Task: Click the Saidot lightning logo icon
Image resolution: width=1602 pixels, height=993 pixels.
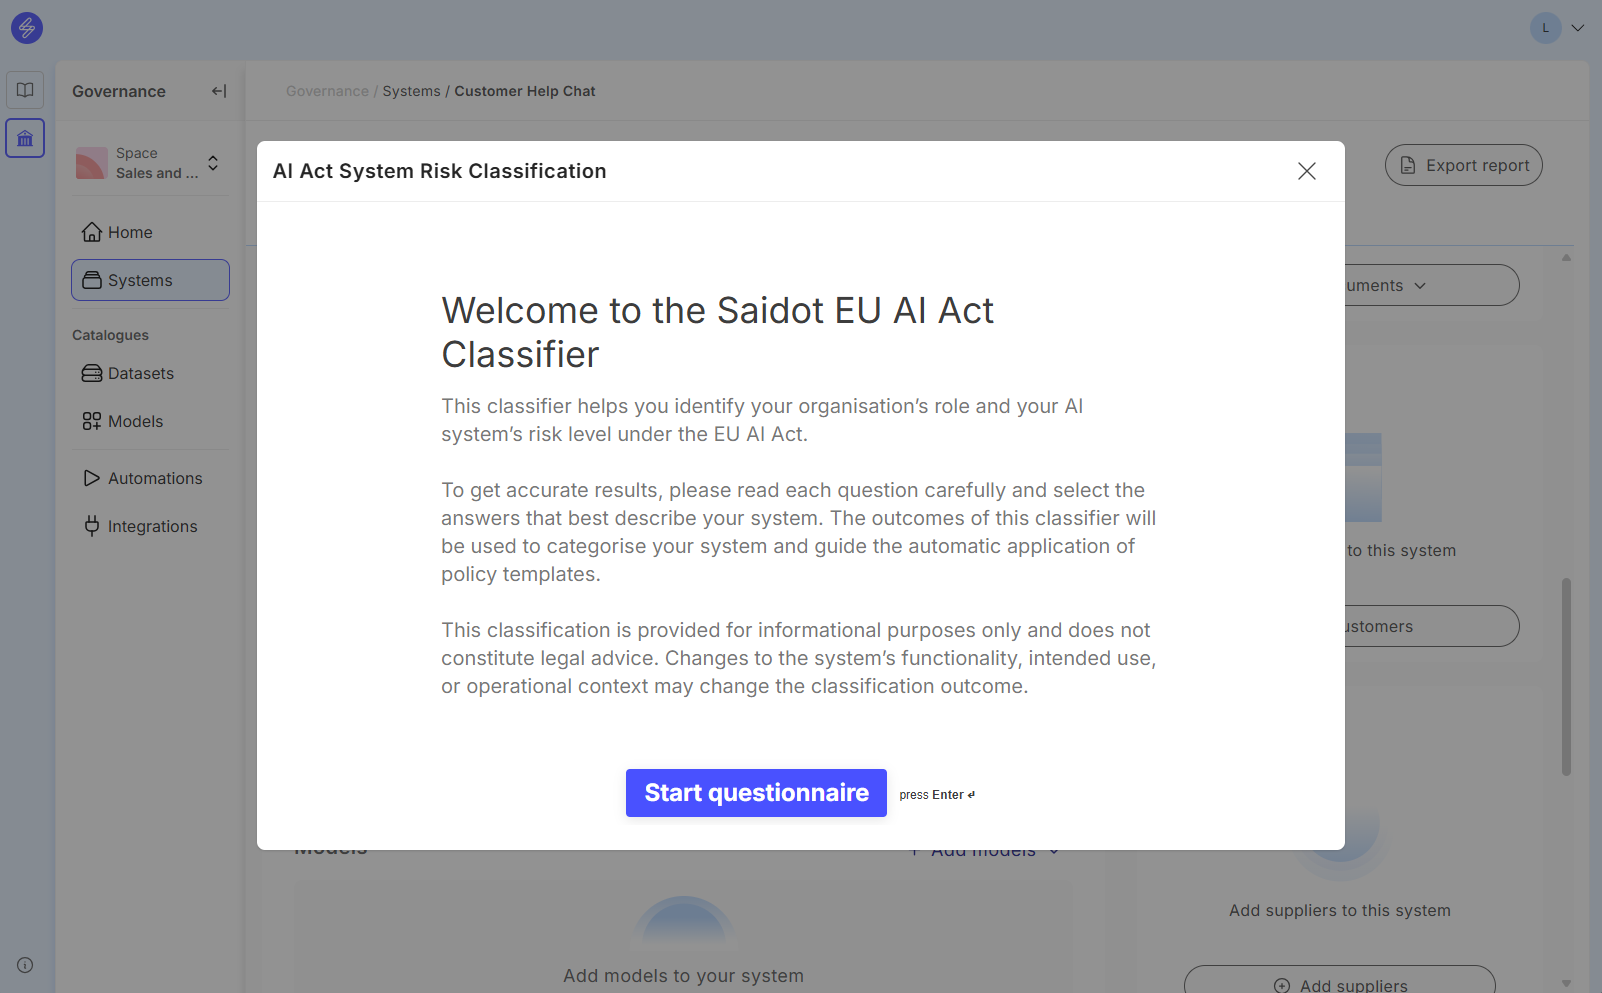Action: pyautogui.click(x=27, y=28)
